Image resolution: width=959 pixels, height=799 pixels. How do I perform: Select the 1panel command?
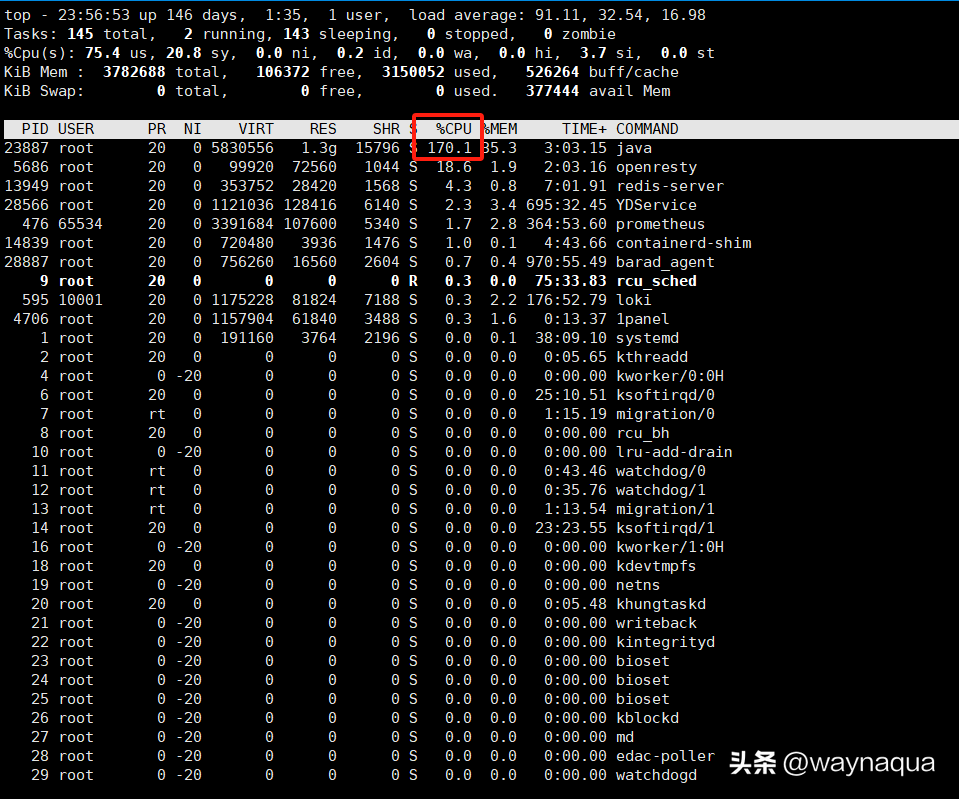(x=642, y=319)
